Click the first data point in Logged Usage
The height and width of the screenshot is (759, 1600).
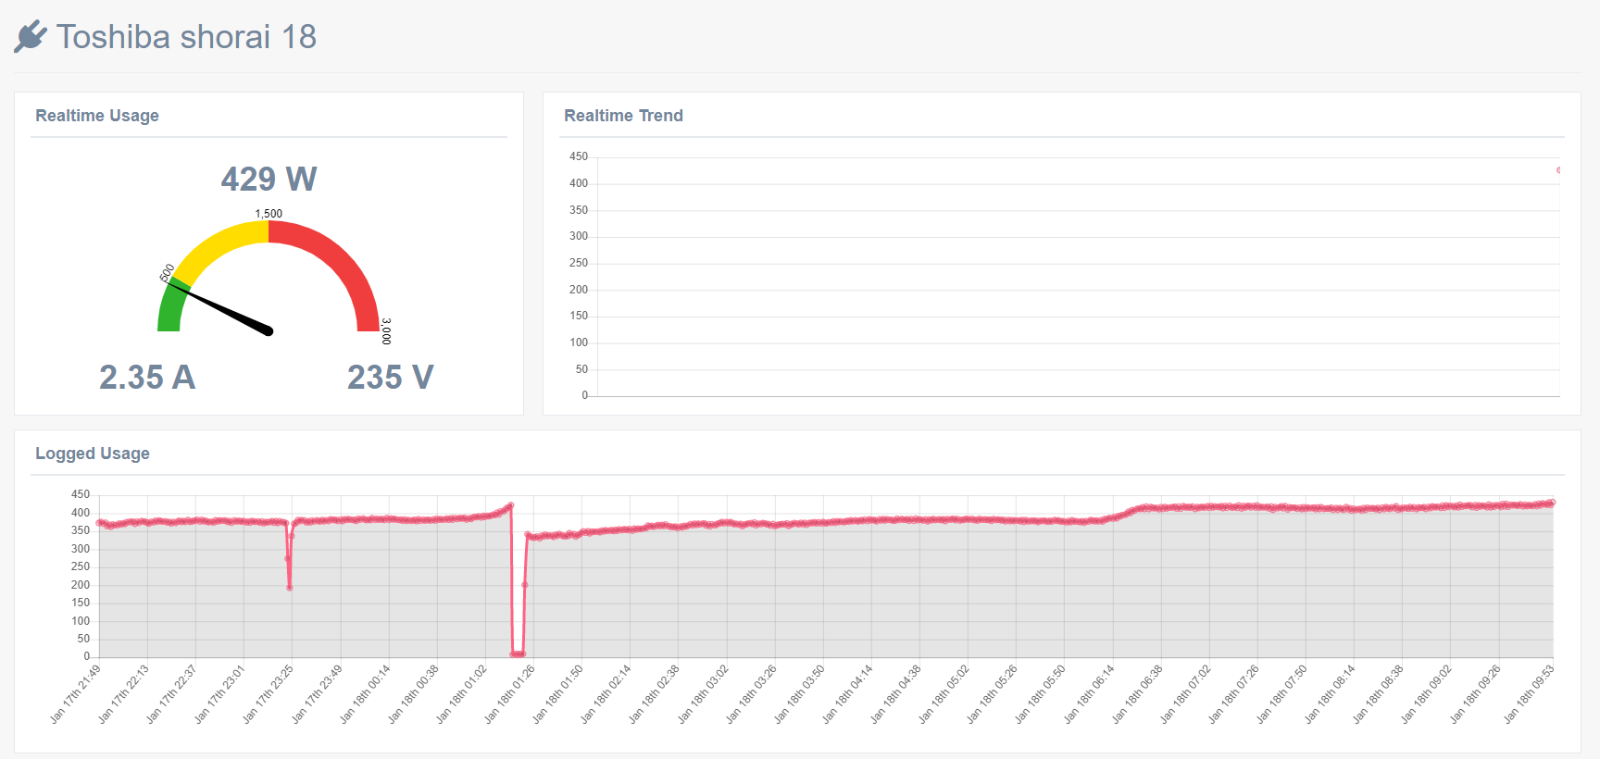pos(99,521)
